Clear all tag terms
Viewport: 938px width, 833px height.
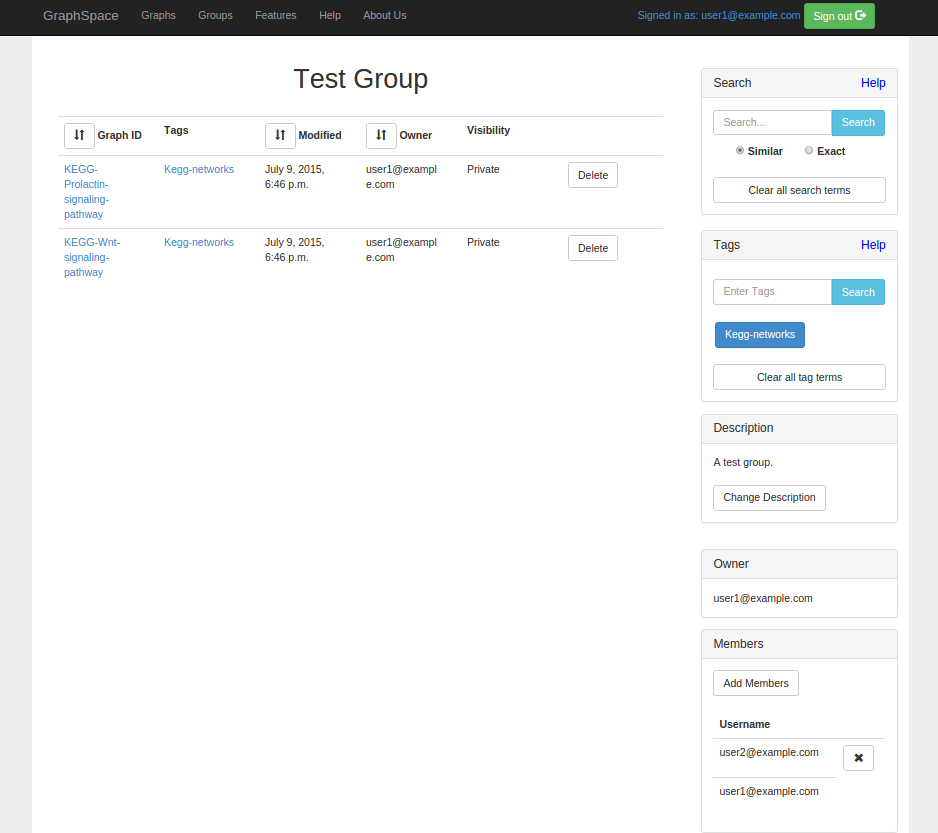799,377
